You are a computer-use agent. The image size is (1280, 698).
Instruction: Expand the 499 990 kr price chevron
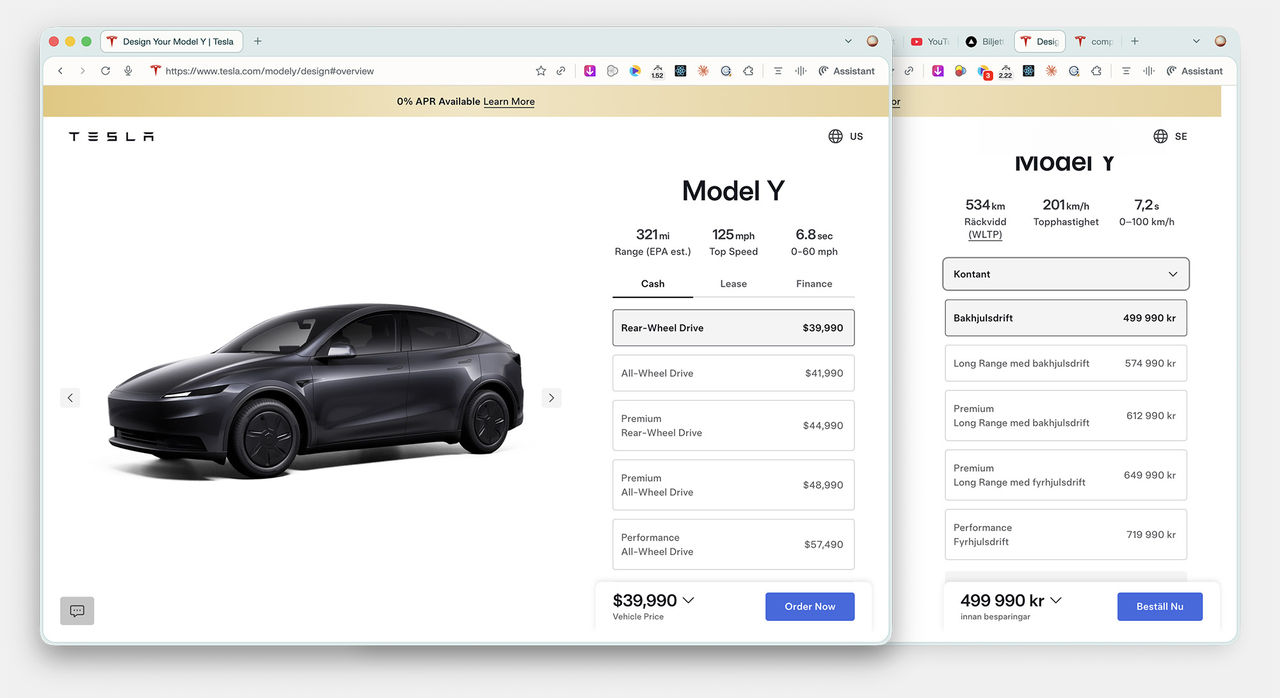tap(1055, 601)
